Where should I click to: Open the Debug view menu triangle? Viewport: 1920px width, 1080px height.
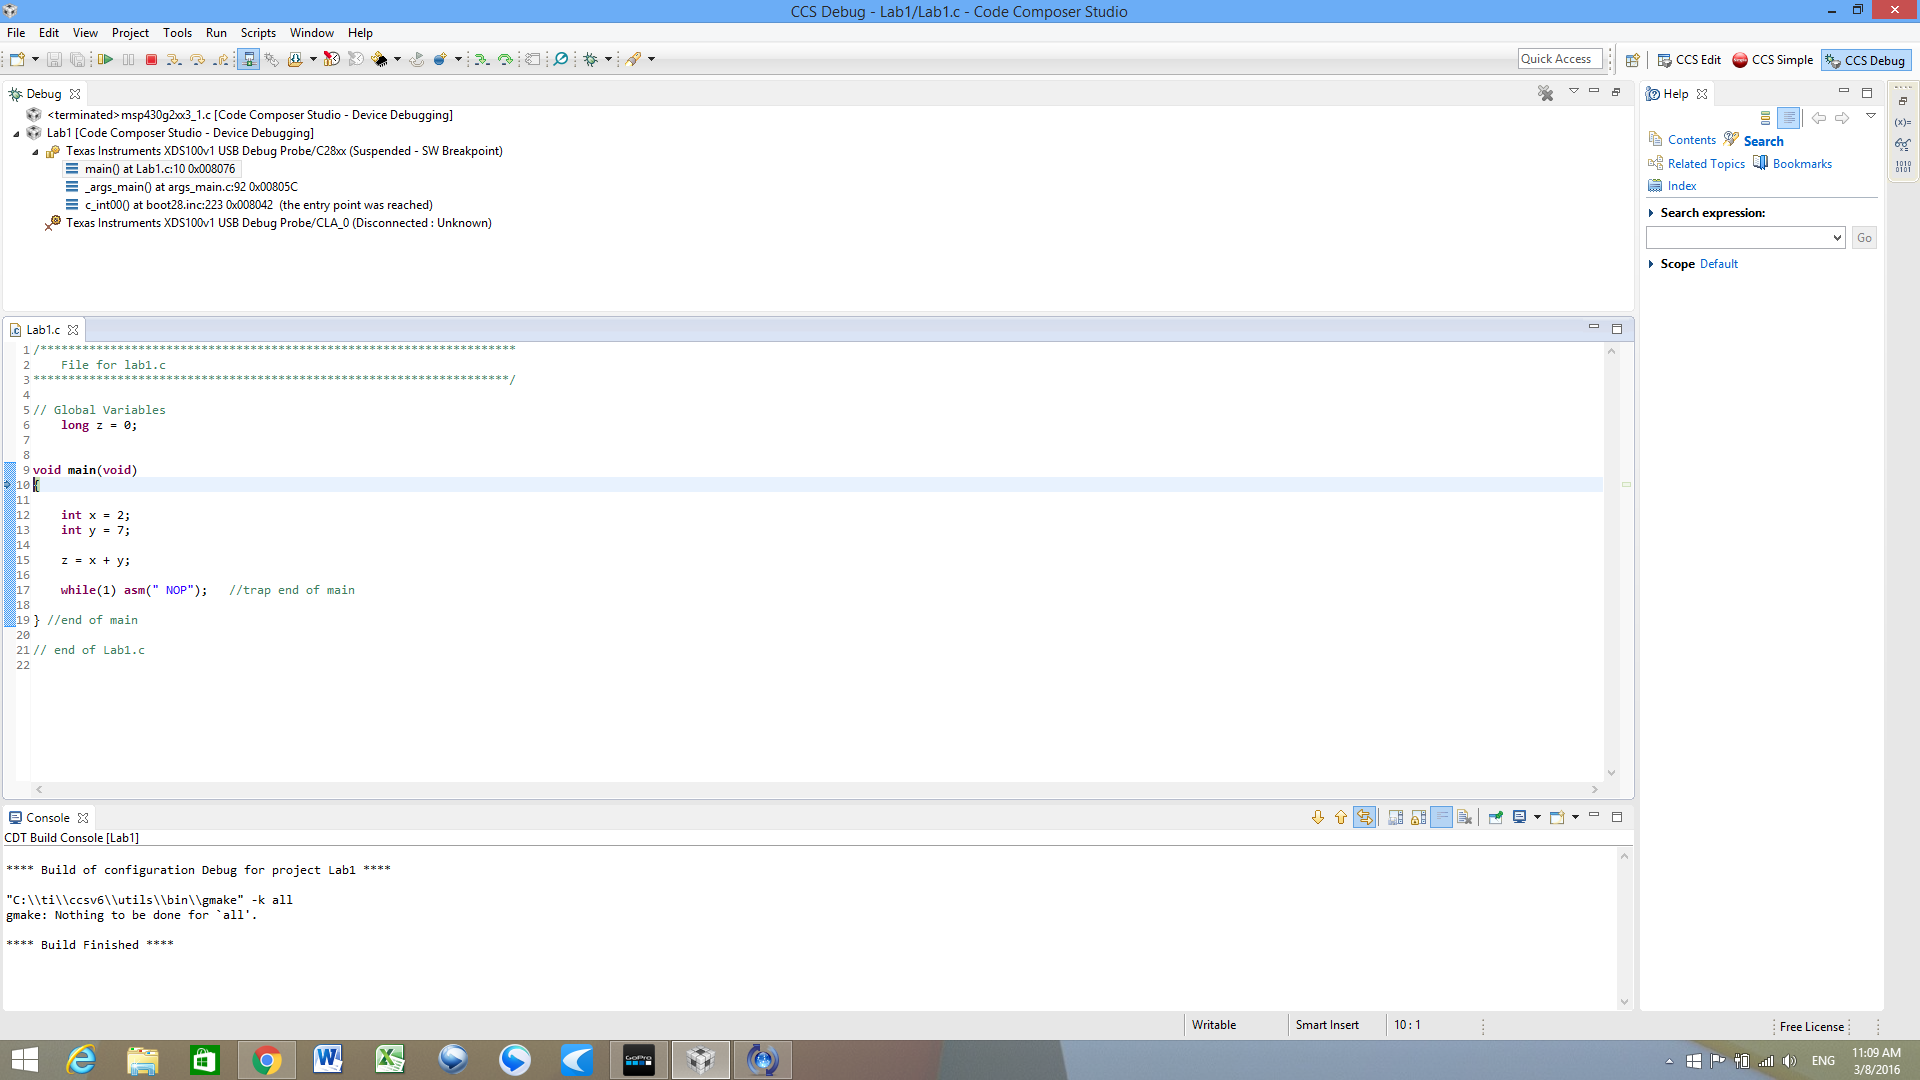[x=1573, y=92]
